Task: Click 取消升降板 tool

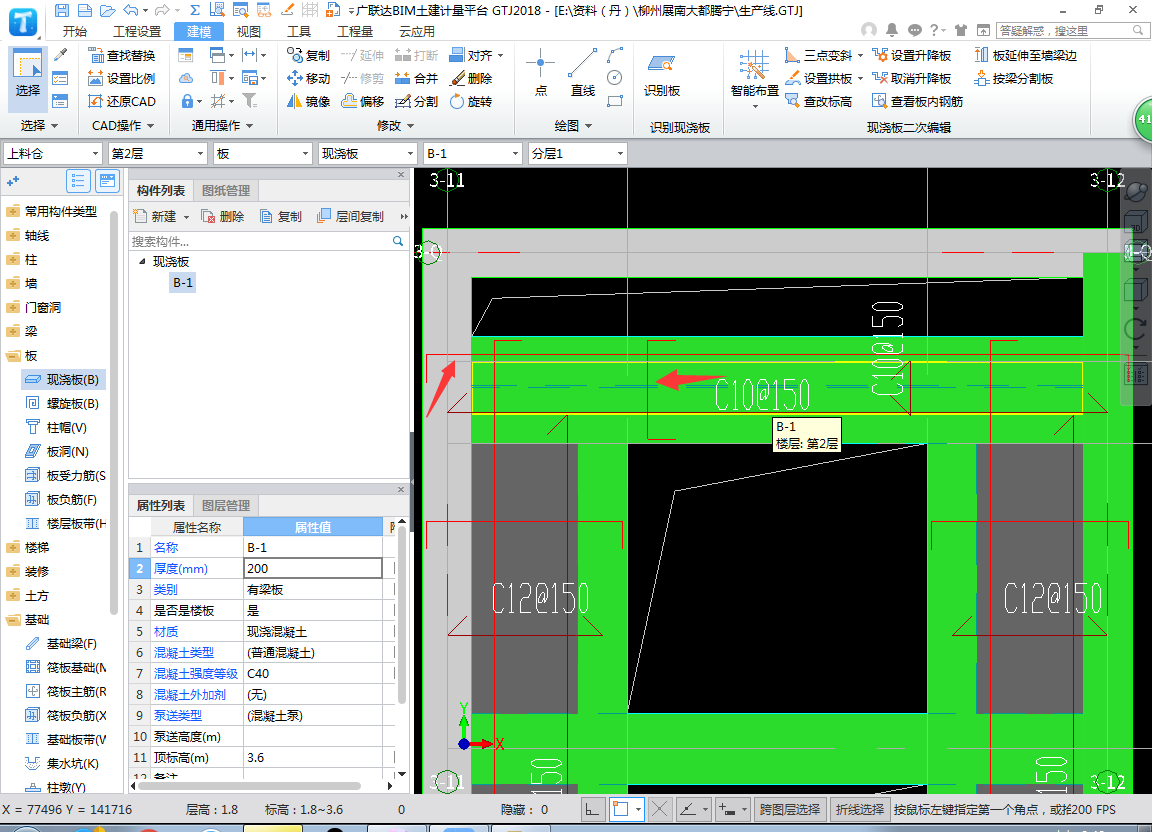Action: point(912,79)
